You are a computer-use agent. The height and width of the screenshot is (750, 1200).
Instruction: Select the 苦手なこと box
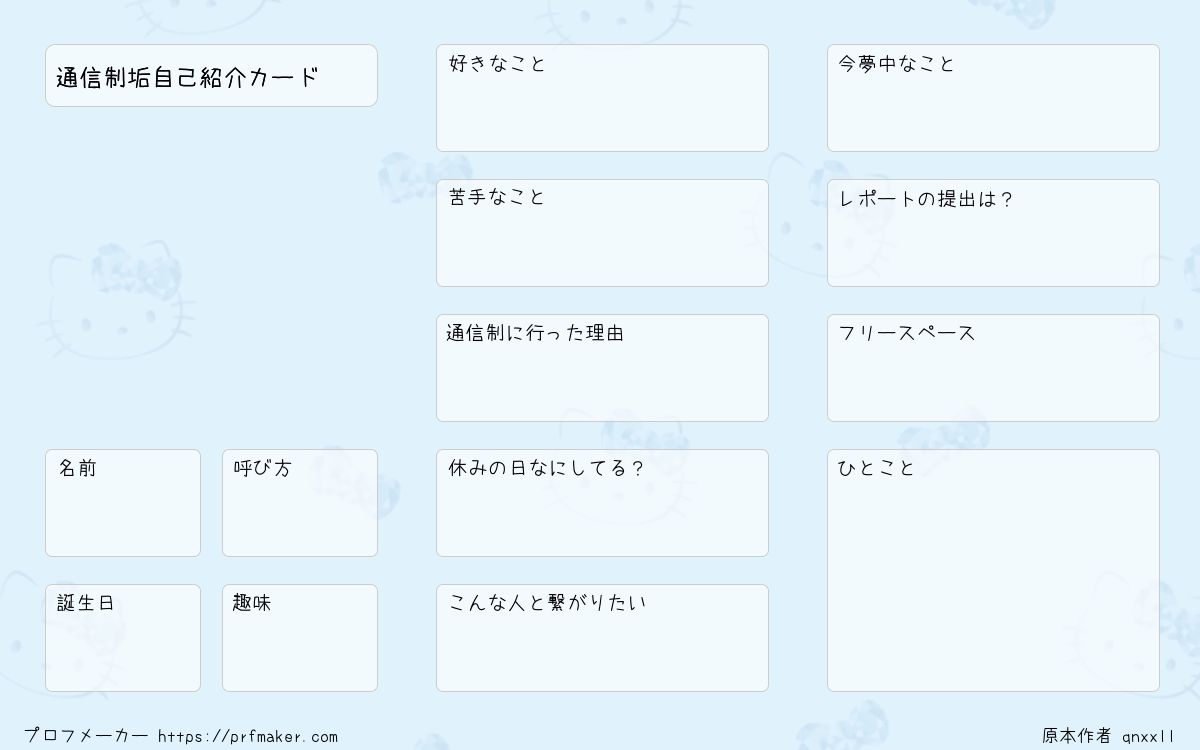point(602,233)
